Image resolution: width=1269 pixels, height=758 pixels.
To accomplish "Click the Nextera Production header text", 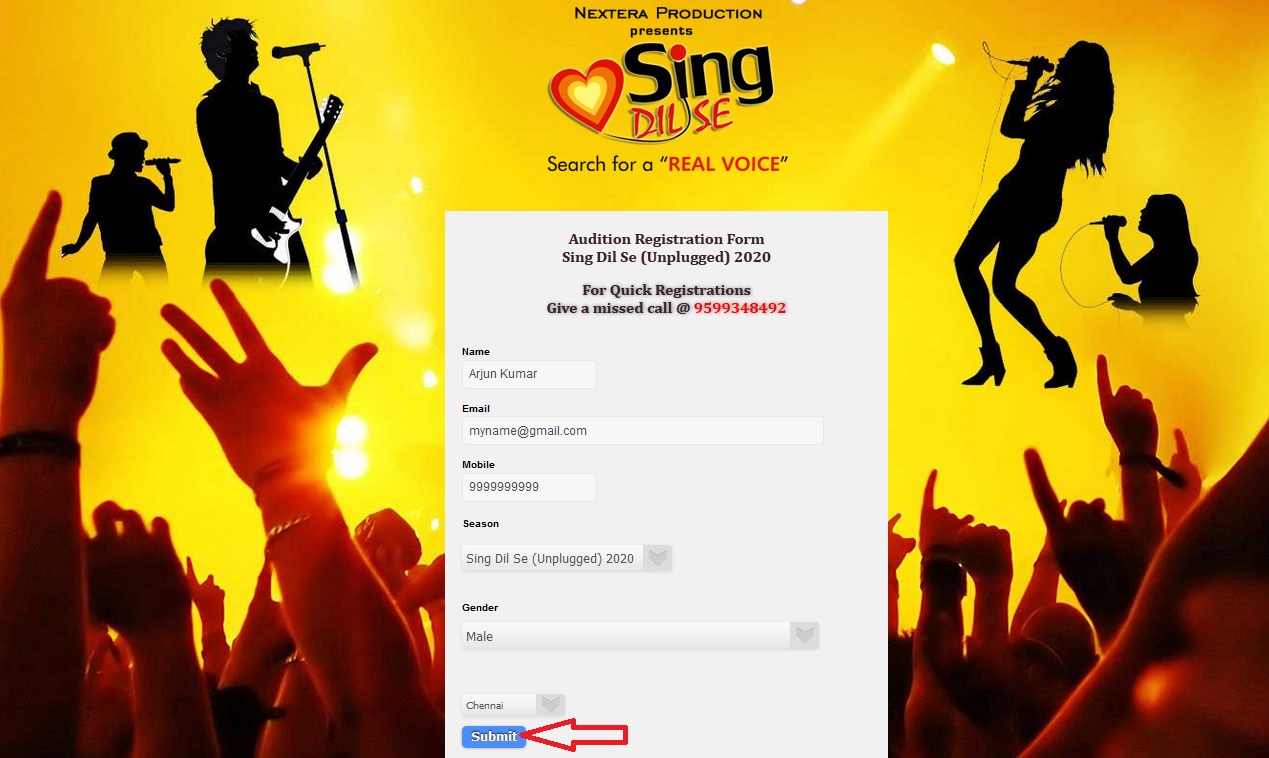I will coord(668,13).
